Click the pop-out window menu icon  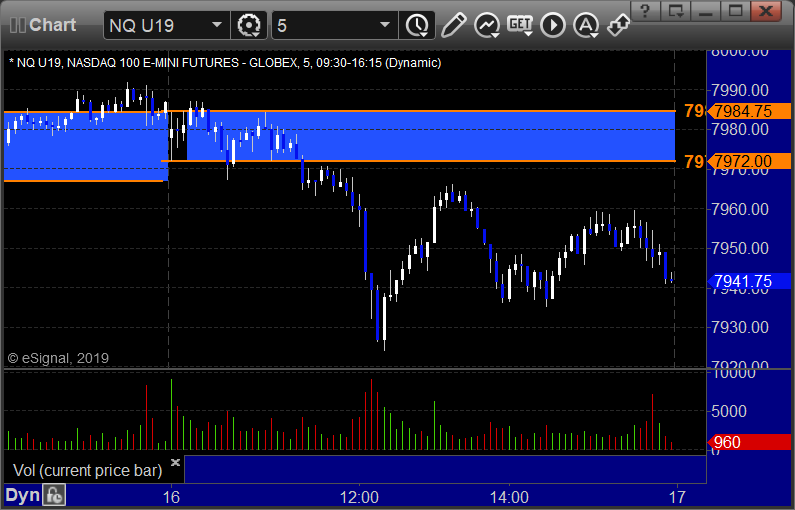tap(676, 10)
